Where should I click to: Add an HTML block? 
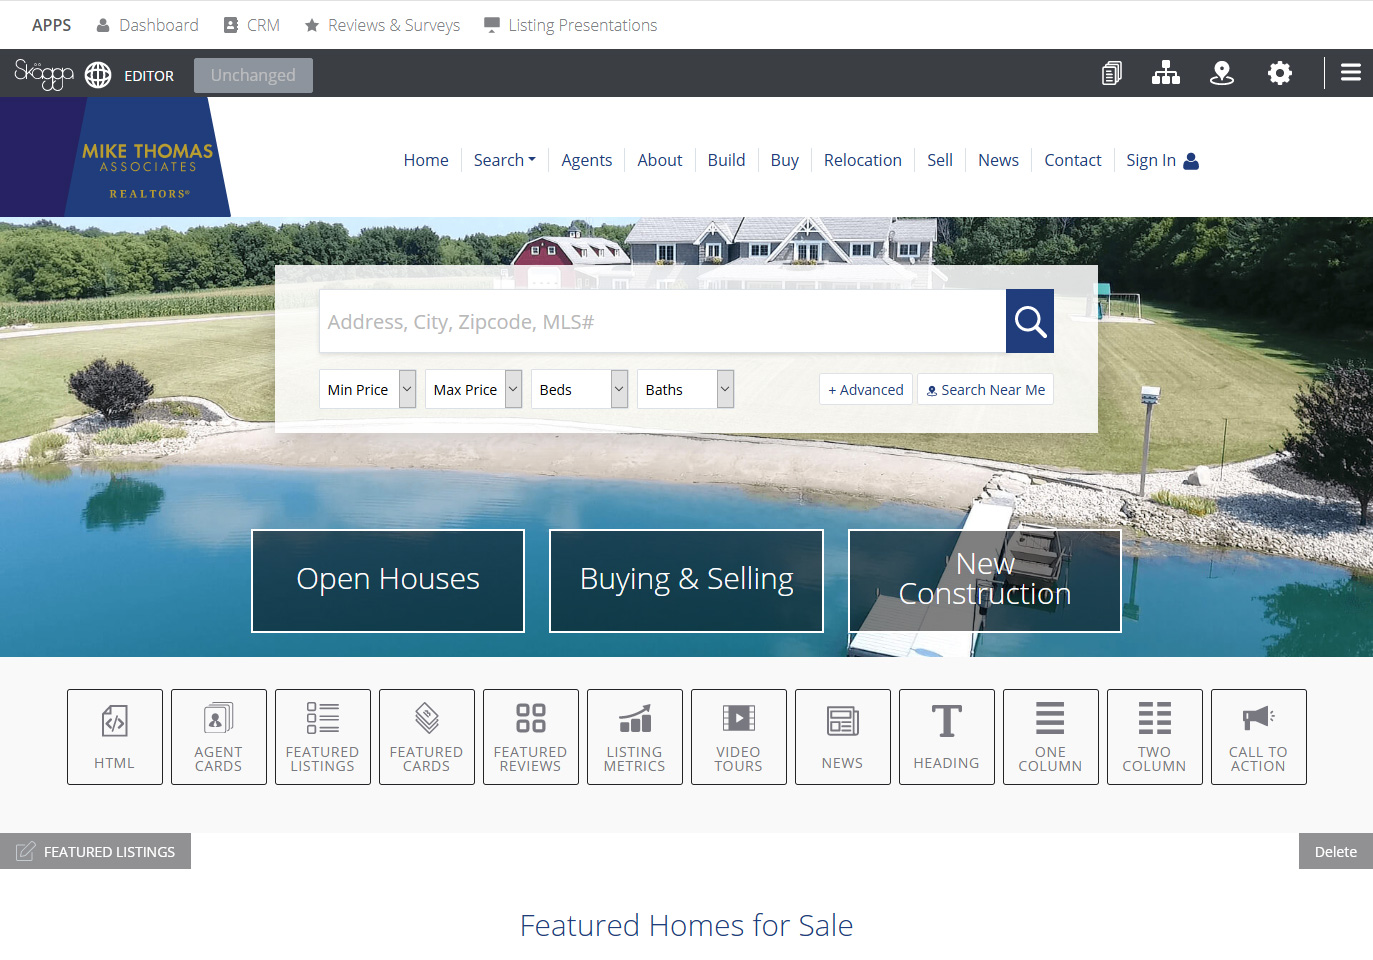click(115, 737)
